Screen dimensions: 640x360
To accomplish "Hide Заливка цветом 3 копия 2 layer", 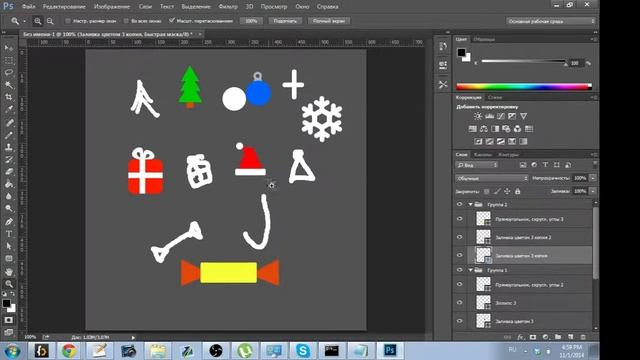I will click(460, 237).
